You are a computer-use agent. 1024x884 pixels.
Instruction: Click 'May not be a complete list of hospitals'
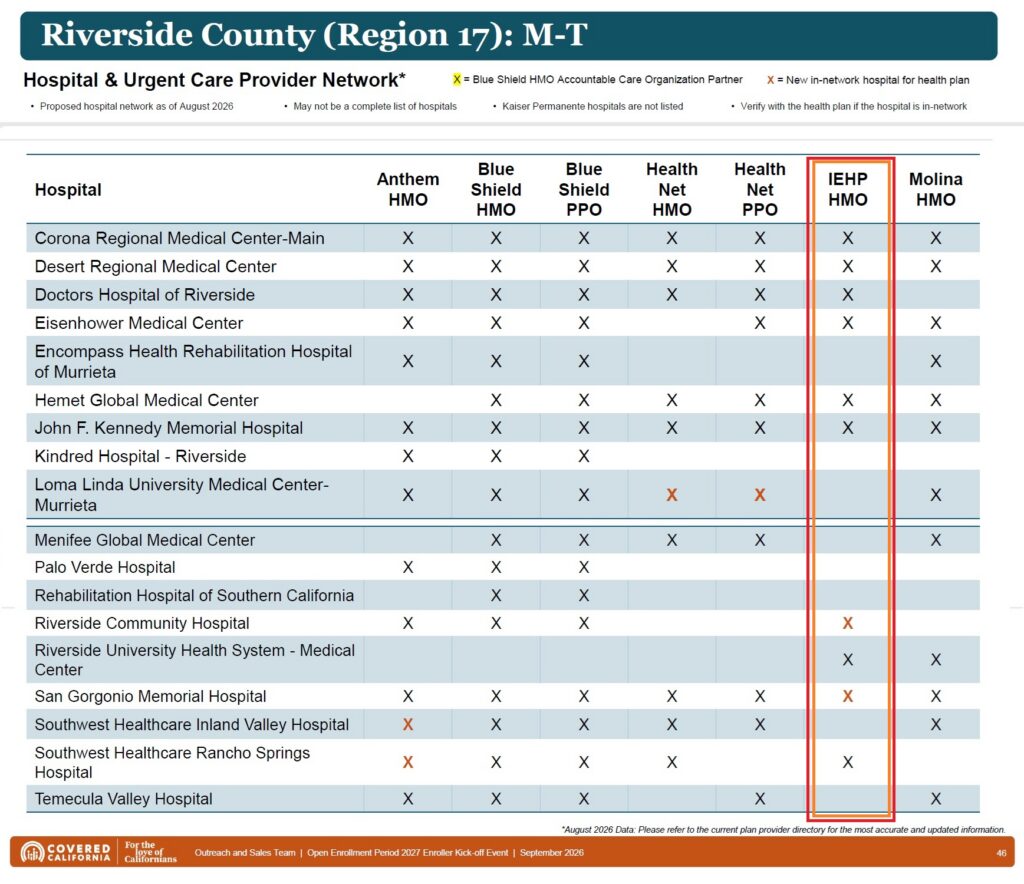coord(375,106)
